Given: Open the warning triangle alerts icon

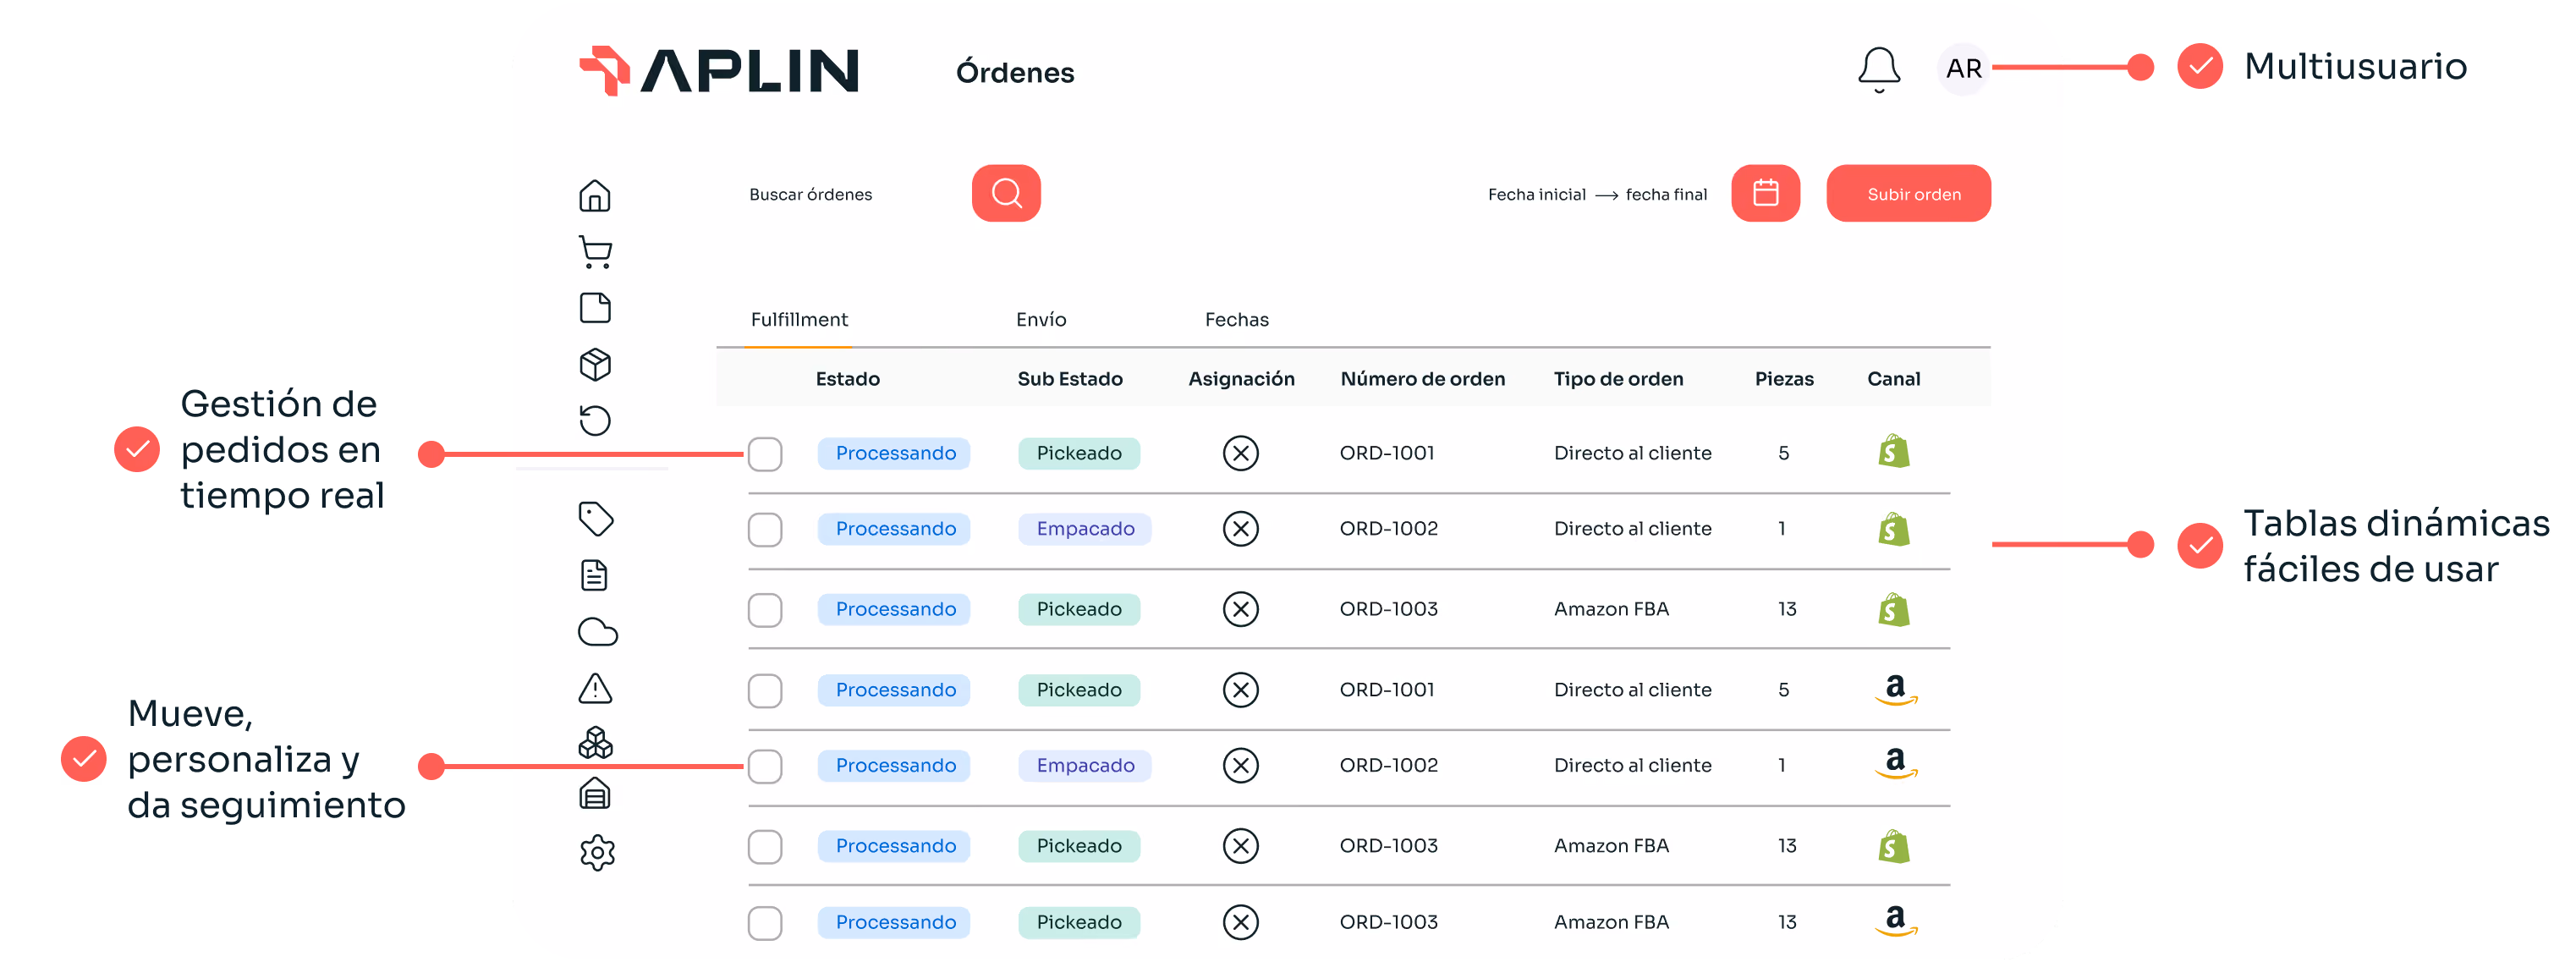Looking at the screenshot, I should pyautogui.click(x=595, y=688).
